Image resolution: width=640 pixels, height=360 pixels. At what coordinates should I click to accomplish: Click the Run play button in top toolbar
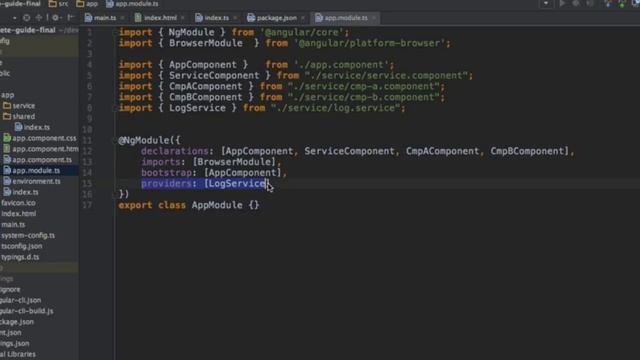pos(562,4)
